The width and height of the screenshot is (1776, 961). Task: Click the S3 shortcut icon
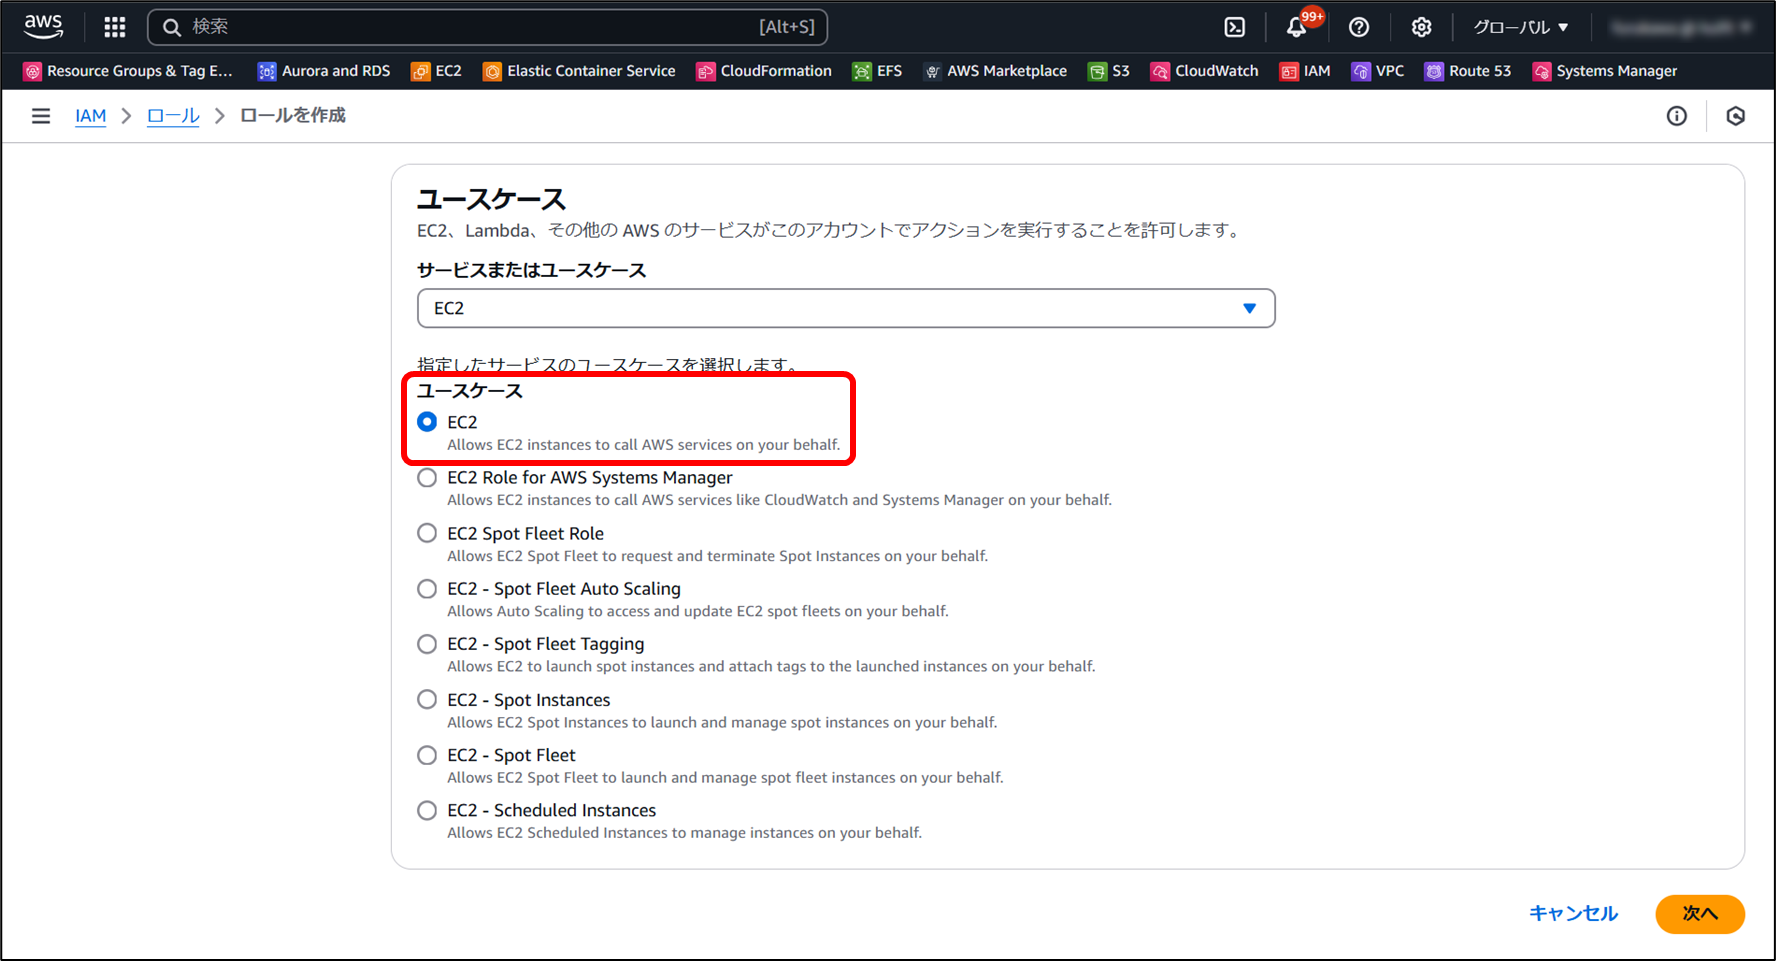(x=1097, y=71)
